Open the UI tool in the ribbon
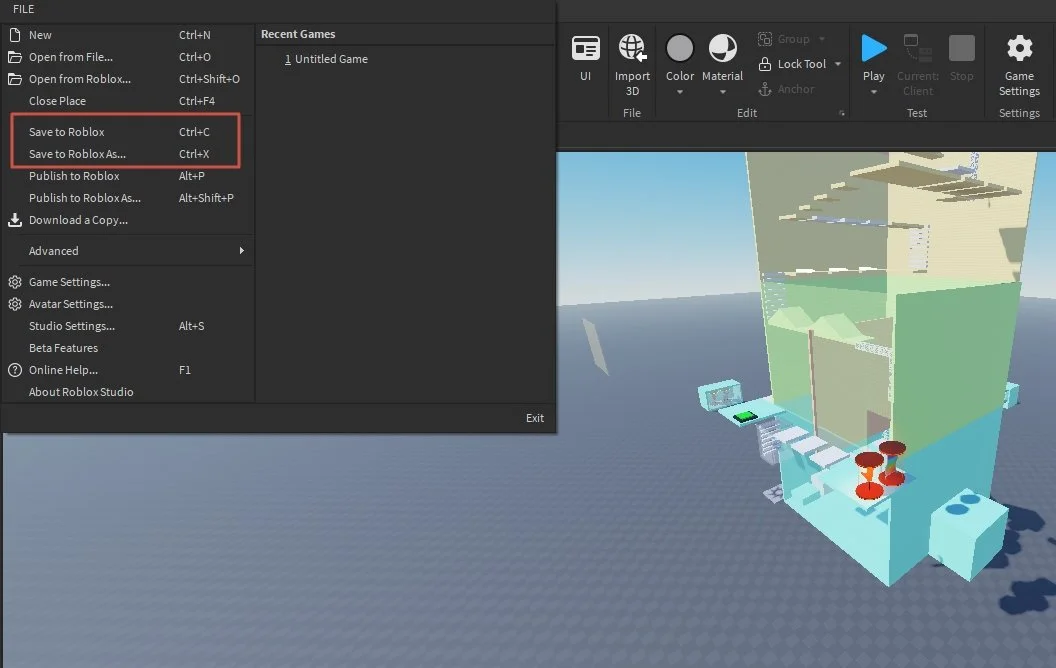This screenshot has width=1056, height=668. 585,58
